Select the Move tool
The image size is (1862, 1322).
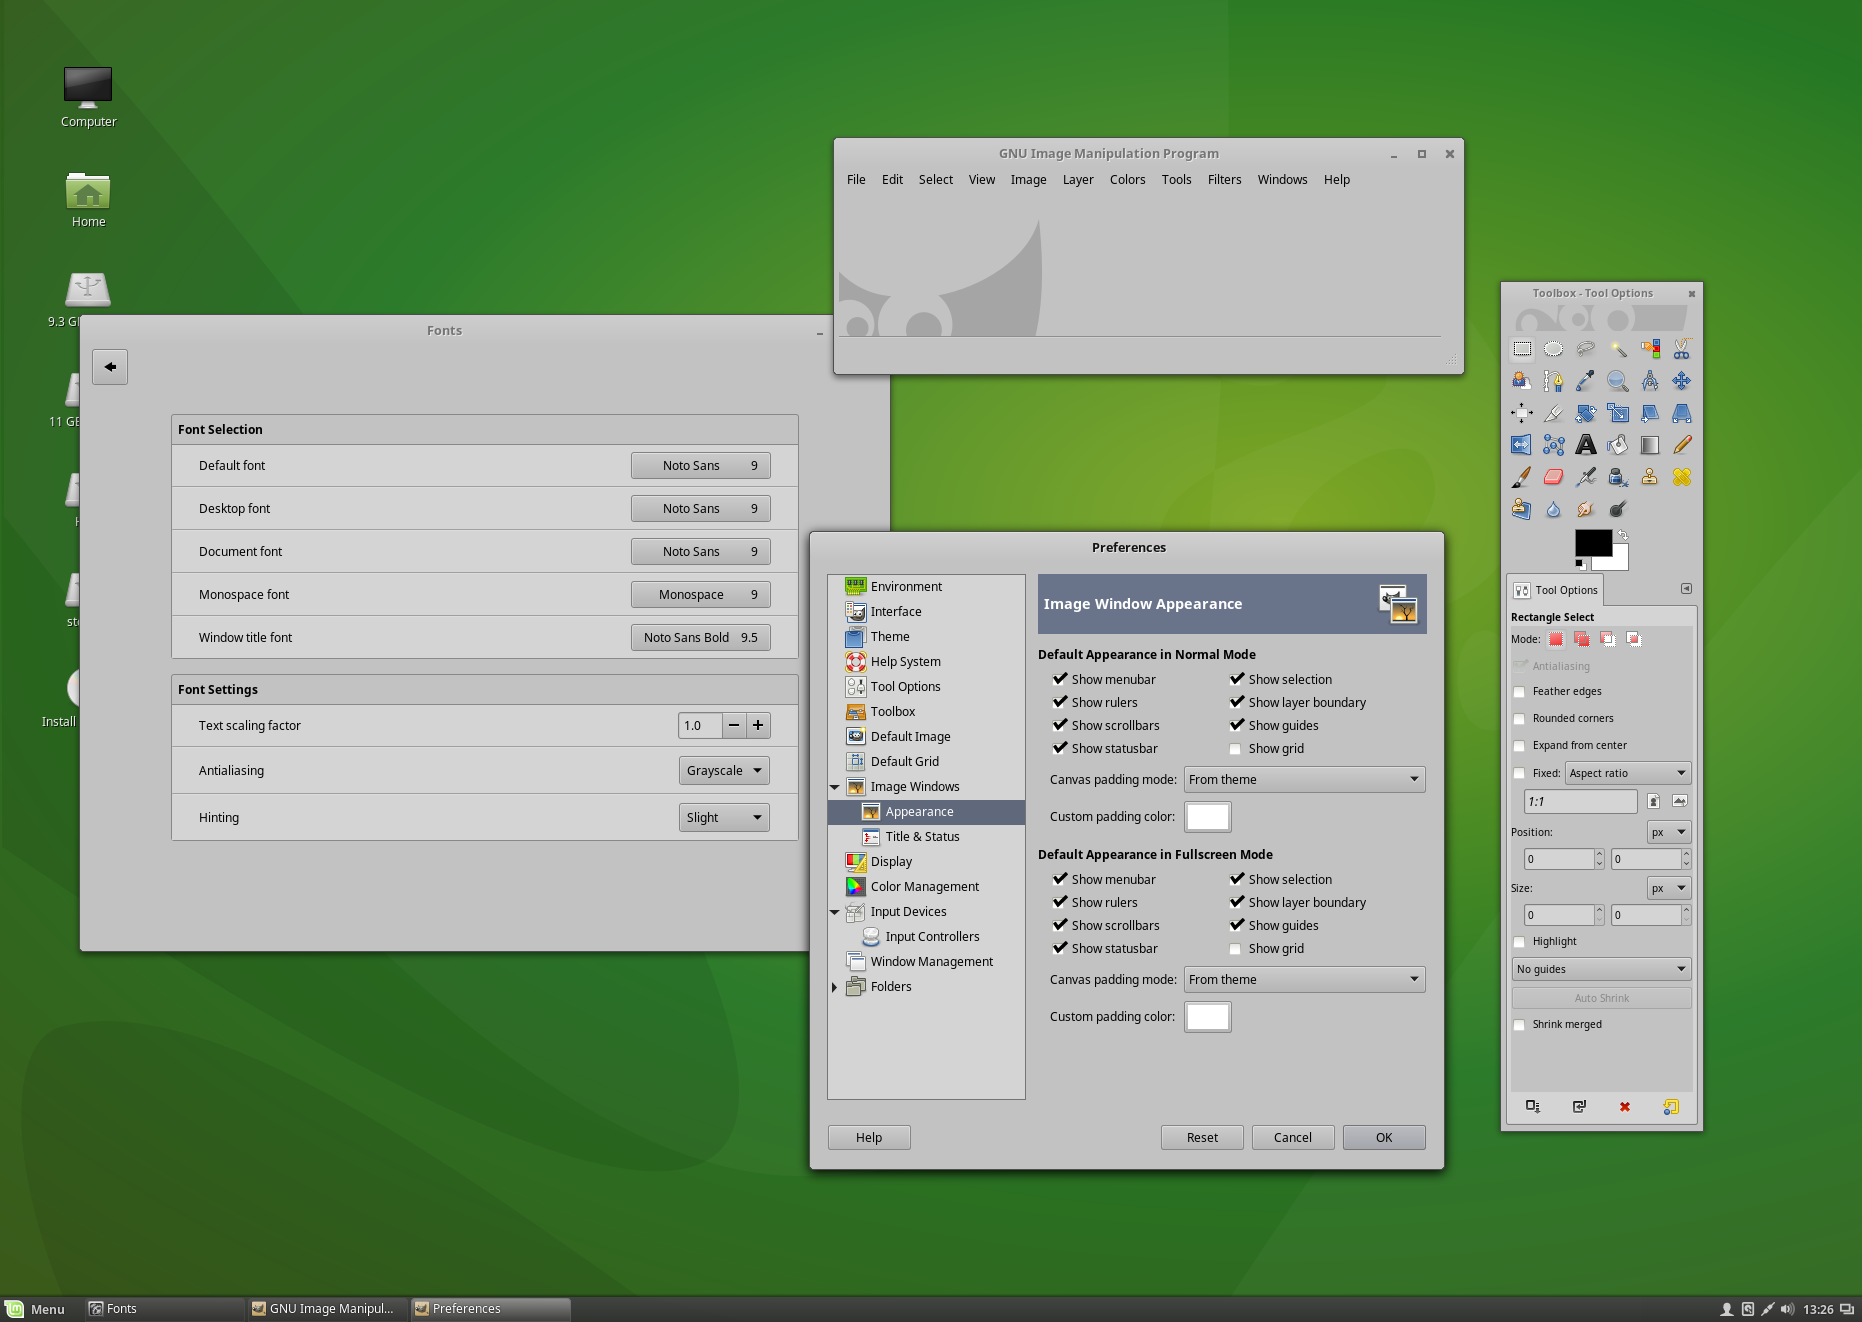coord(1682,381)
